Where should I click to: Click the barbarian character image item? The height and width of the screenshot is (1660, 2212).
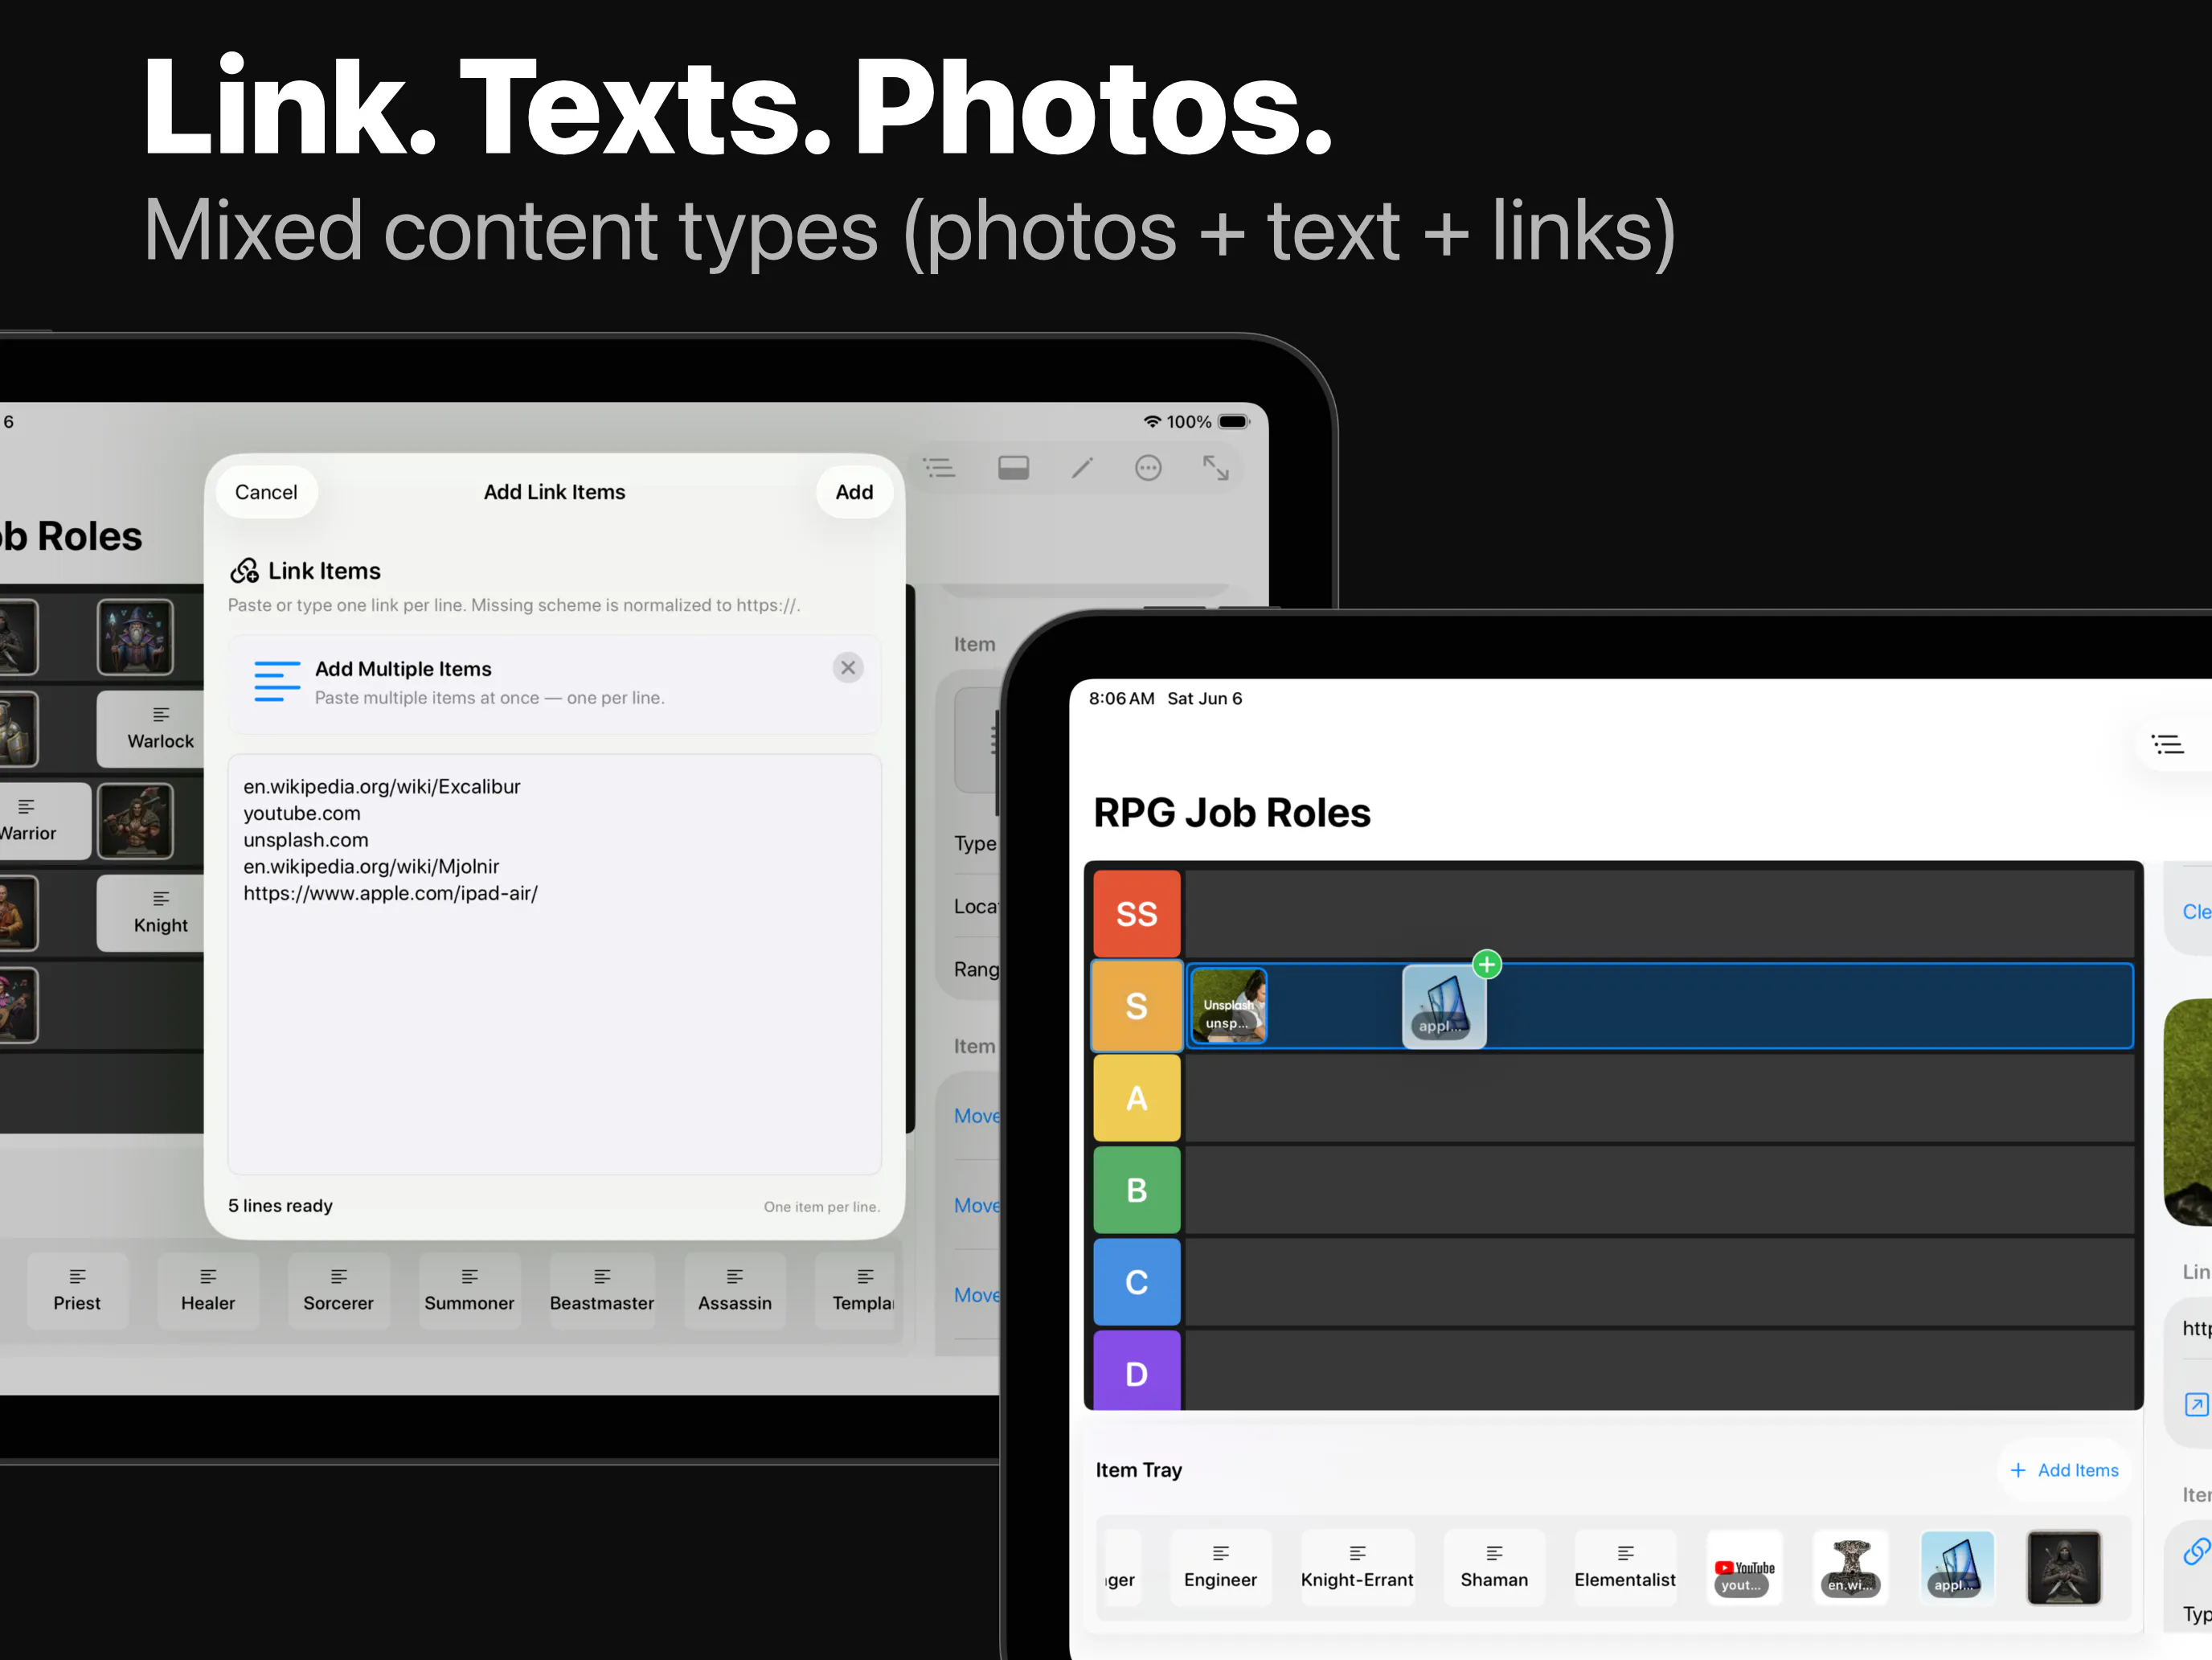[135, 821]
